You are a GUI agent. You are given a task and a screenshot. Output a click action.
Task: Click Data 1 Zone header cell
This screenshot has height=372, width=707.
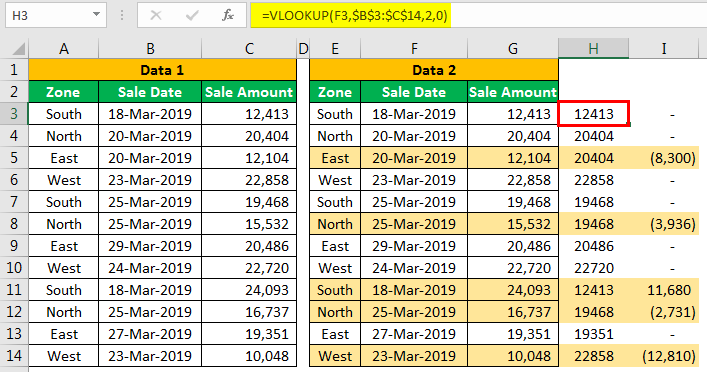pyautogui.click(x=64, y=92)
